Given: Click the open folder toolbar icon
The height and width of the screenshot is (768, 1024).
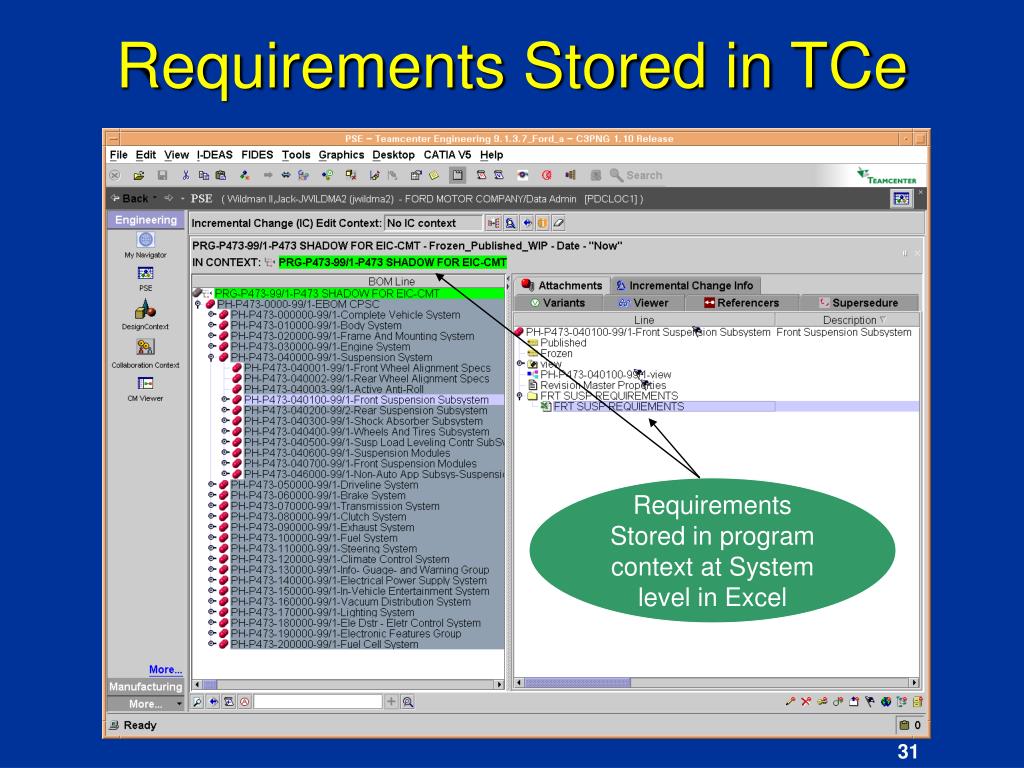Looking at the screenshot, I should (138, 175).
